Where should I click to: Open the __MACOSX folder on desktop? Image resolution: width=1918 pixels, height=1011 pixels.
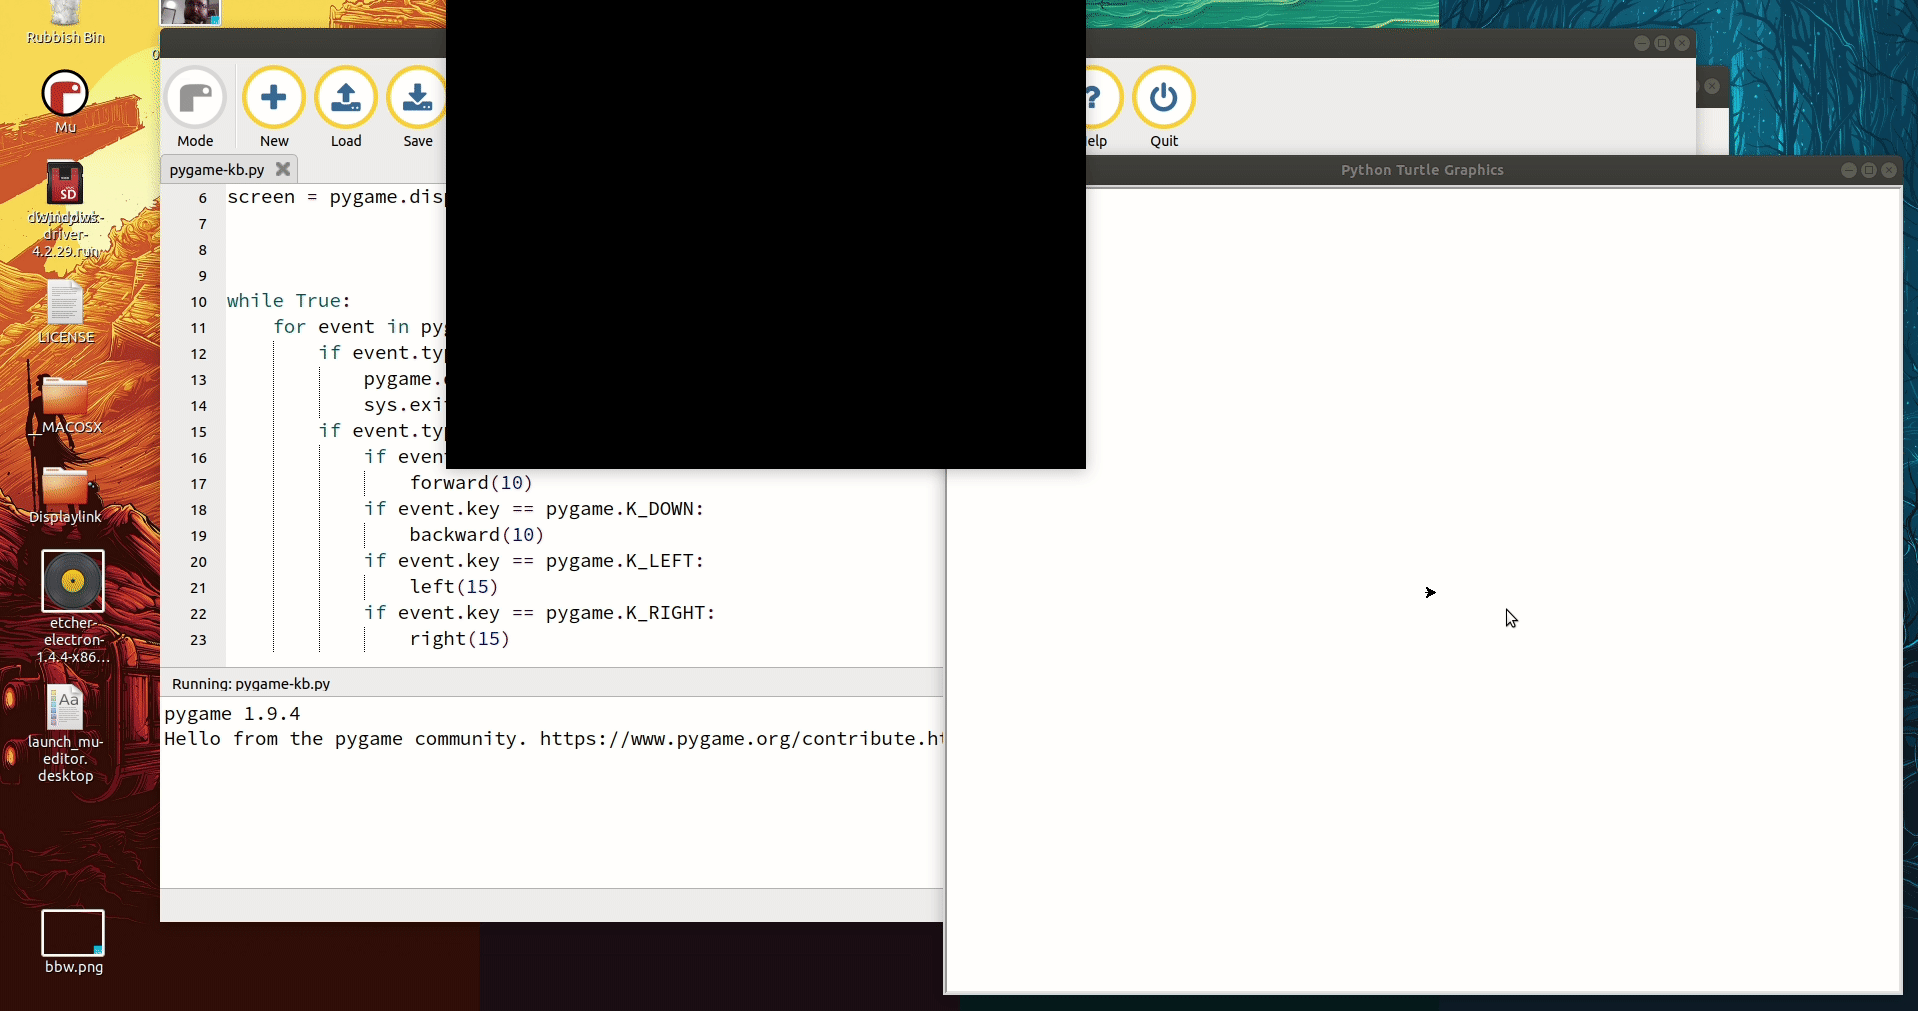point(66,405)
